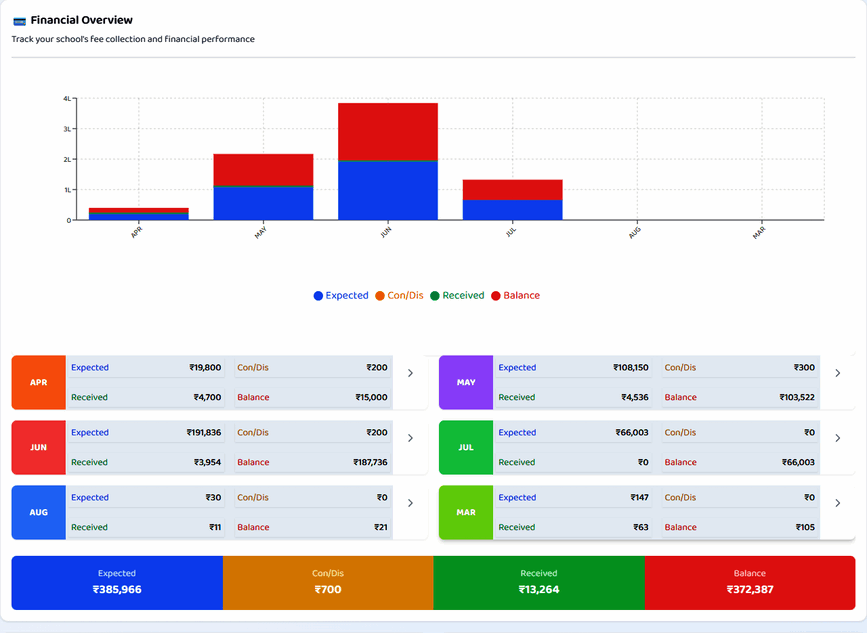Select the purple MAY month tile
The height and width of the screenshot is (633, 867).
[x=466, y=383]
